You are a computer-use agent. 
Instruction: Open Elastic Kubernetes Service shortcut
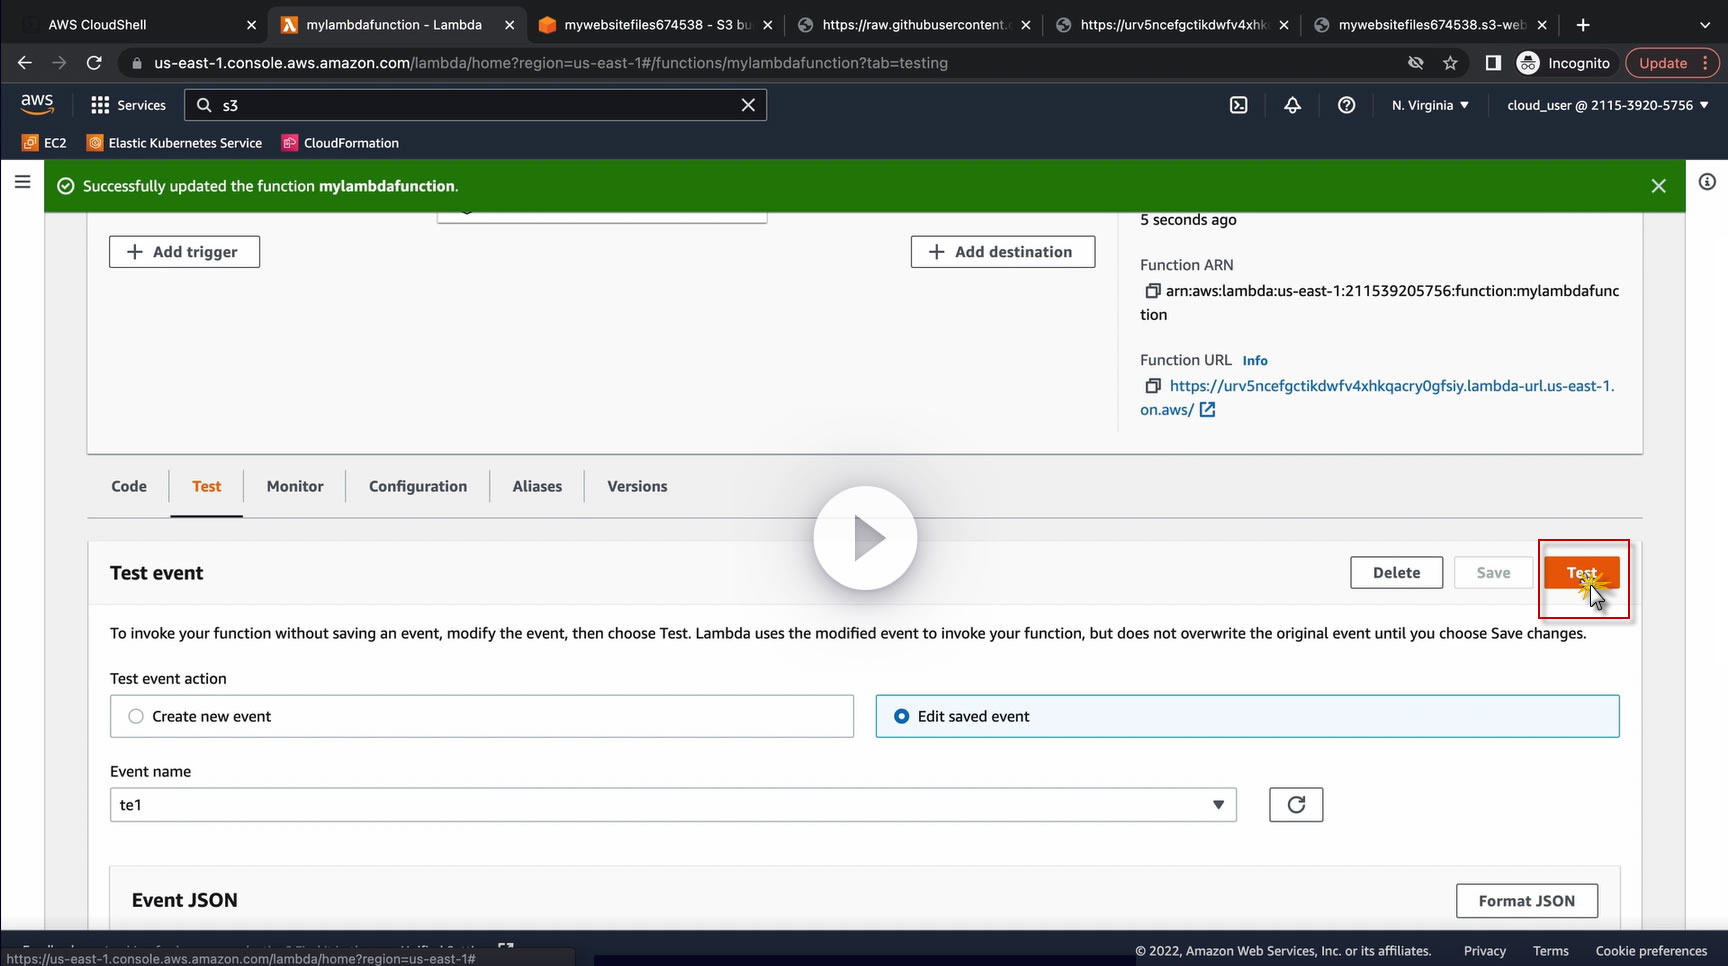pos(175,143)
